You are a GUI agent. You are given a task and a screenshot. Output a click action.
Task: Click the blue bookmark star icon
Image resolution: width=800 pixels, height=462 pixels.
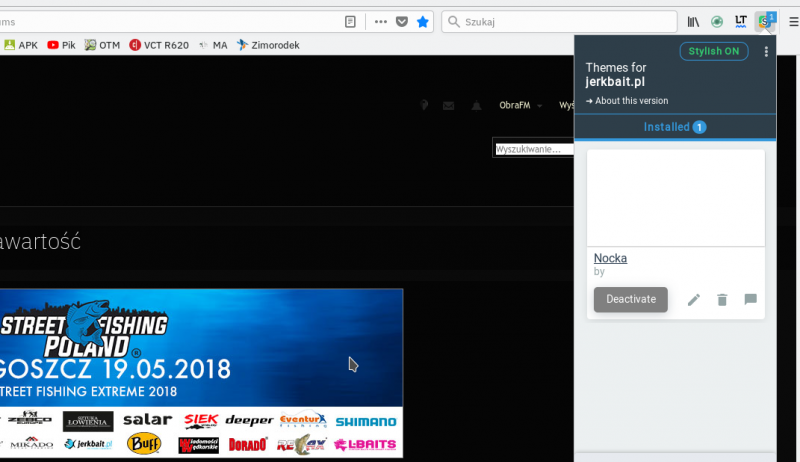click(x=423, y=21)
